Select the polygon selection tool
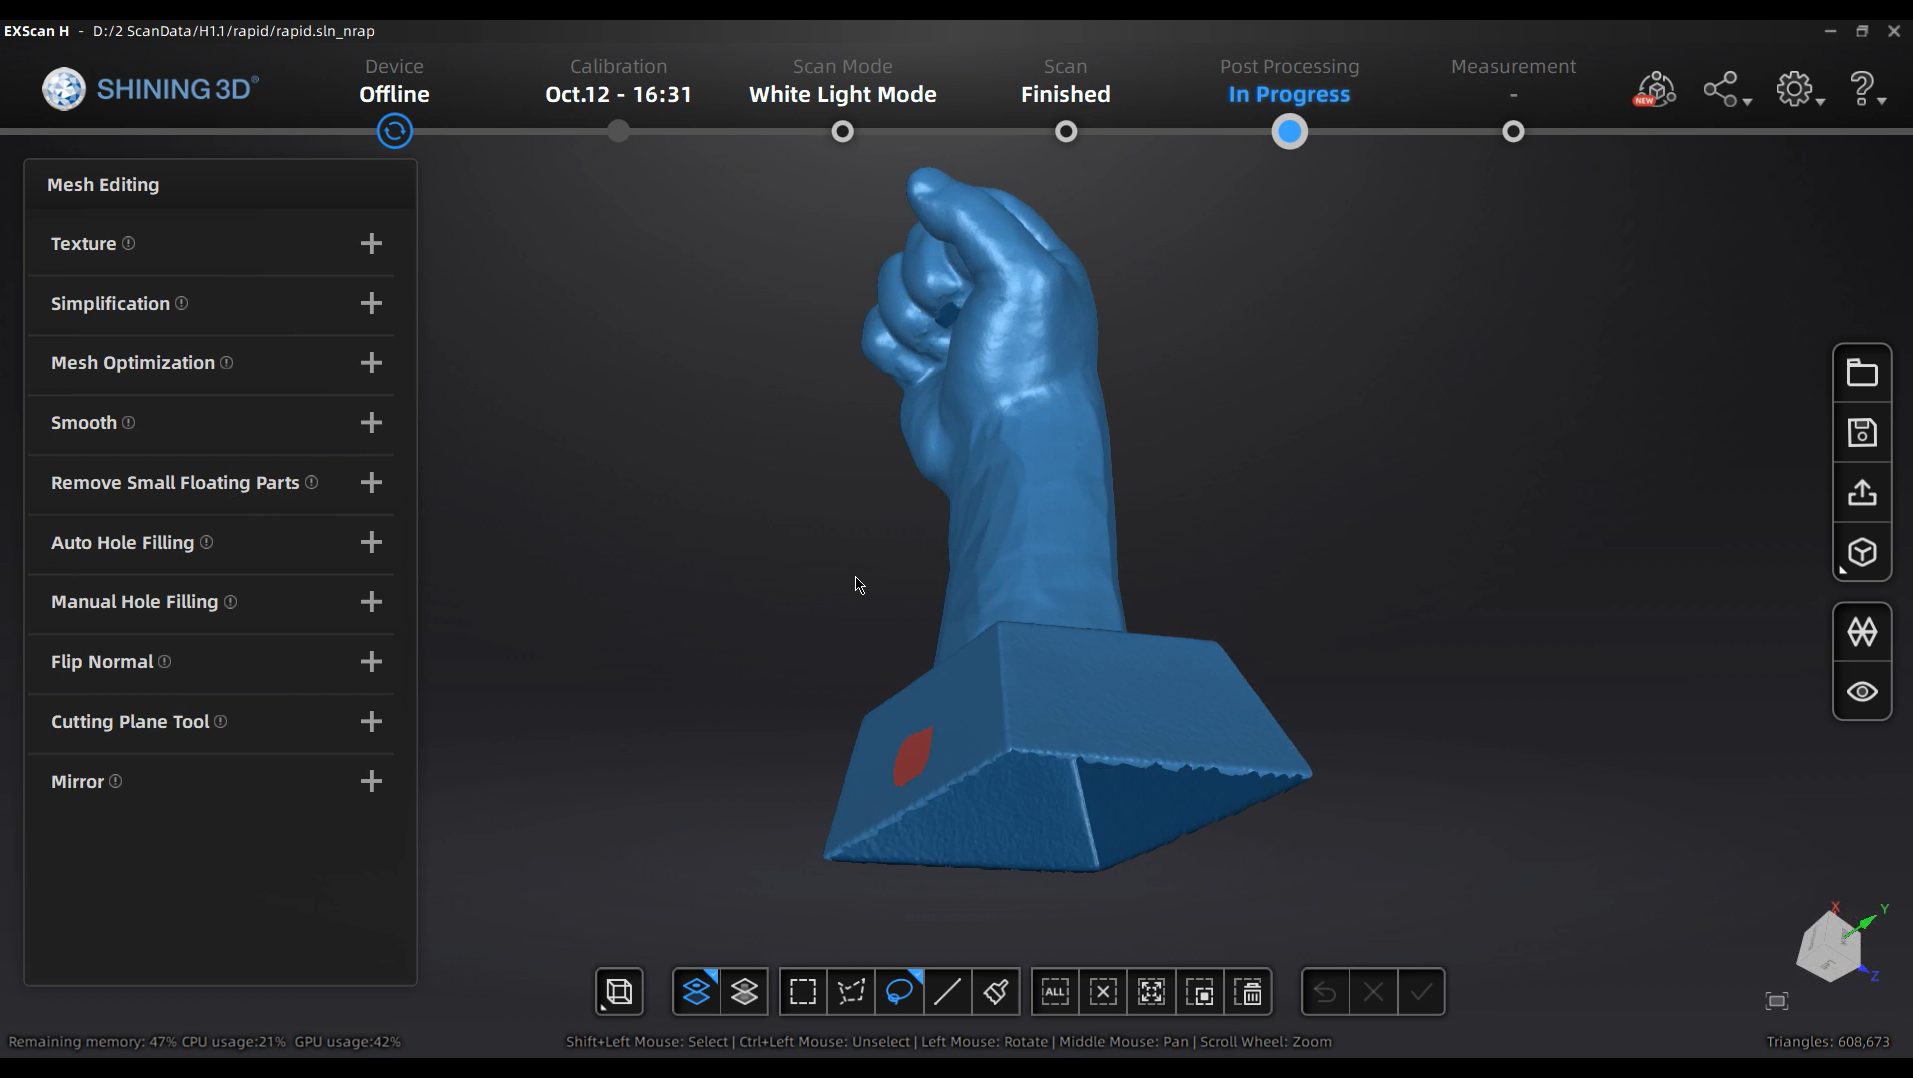Image resolution: width=1913 pixels, height=1078 pixels. coord(850,991)
